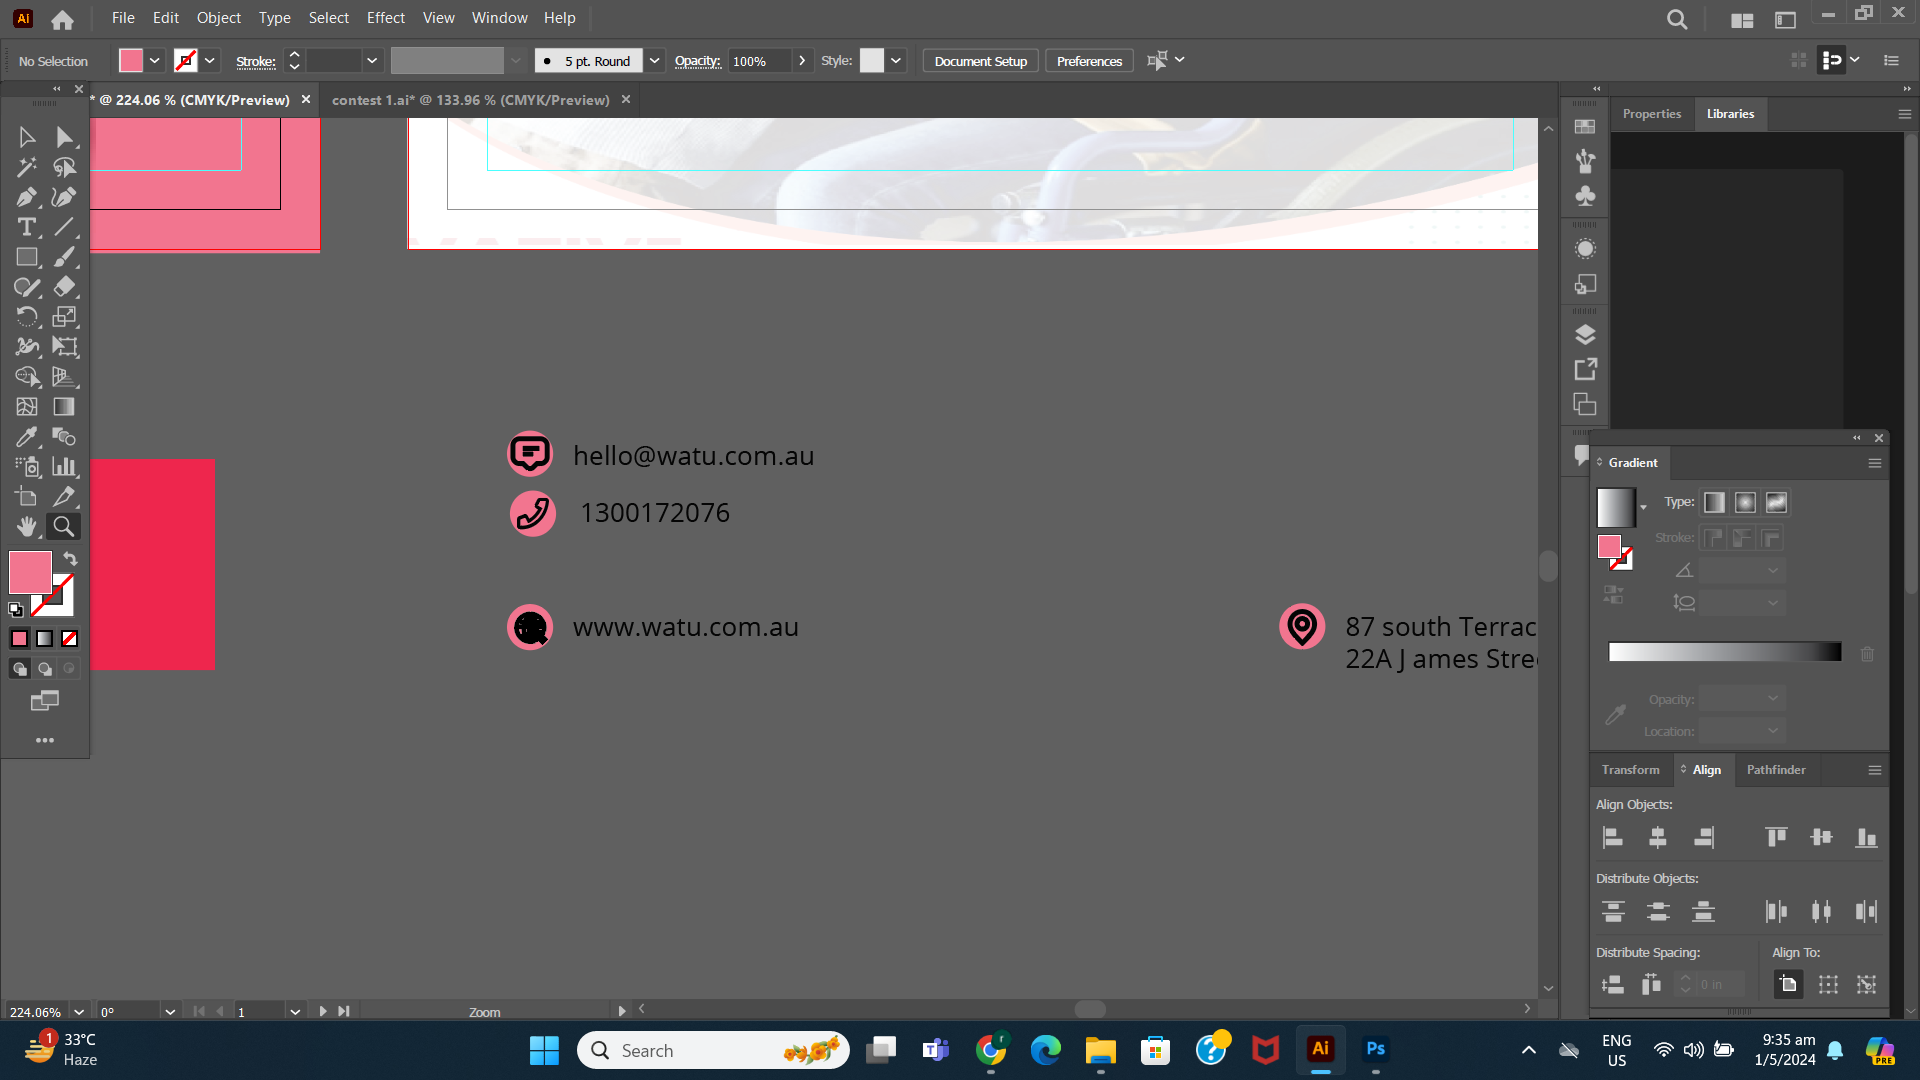Select the Type tool
Screen dimensions: 1920x1080
[26, 227]
